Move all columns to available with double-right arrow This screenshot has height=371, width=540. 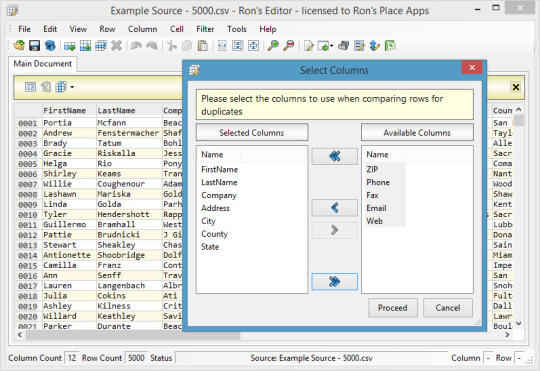pos(334,281)
